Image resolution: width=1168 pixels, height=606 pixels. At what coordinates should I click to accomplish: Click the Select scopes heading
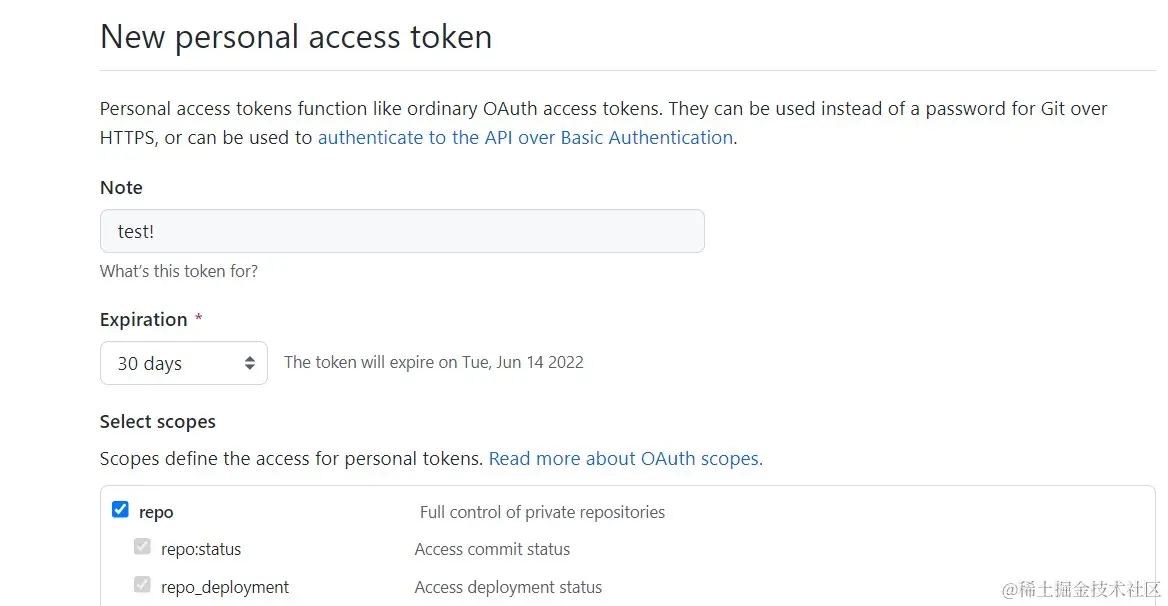tap(158, 422)
